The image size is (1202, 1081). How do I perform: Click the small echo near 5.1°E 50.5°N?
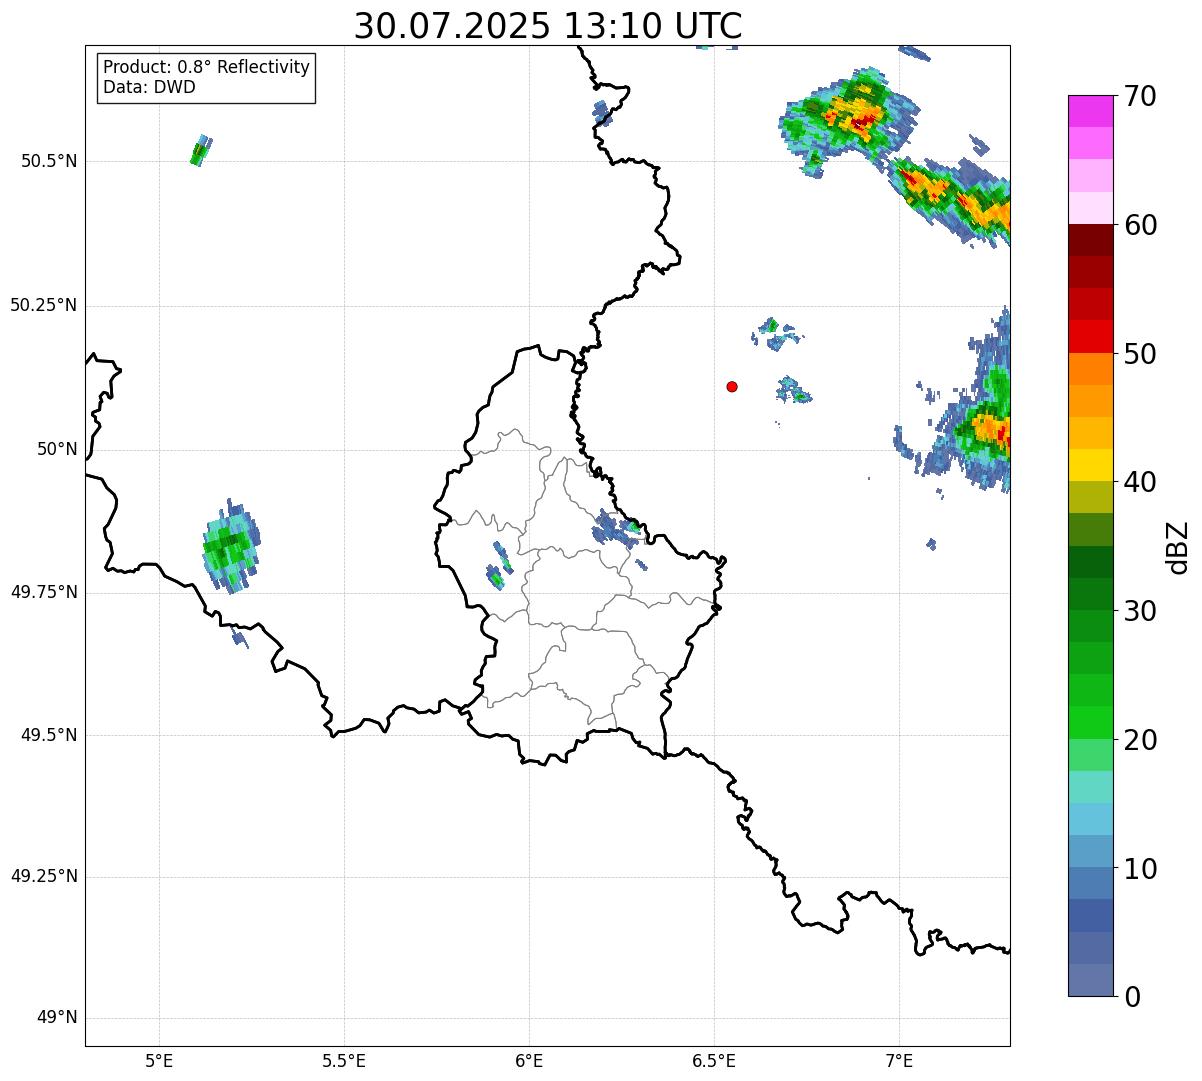click(201, 150)
